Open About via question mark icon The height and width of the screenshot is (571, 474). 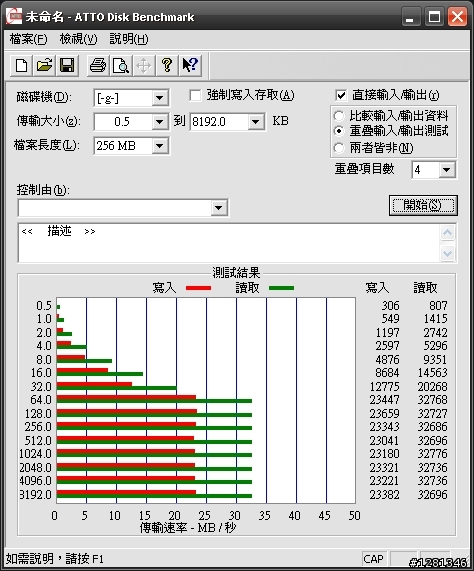(167, 66)
